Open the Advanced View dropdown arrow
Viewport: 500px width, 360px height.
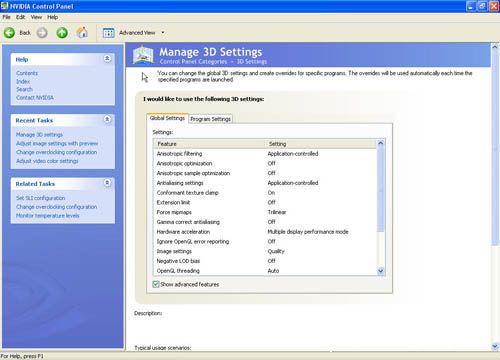click(163, 33)
